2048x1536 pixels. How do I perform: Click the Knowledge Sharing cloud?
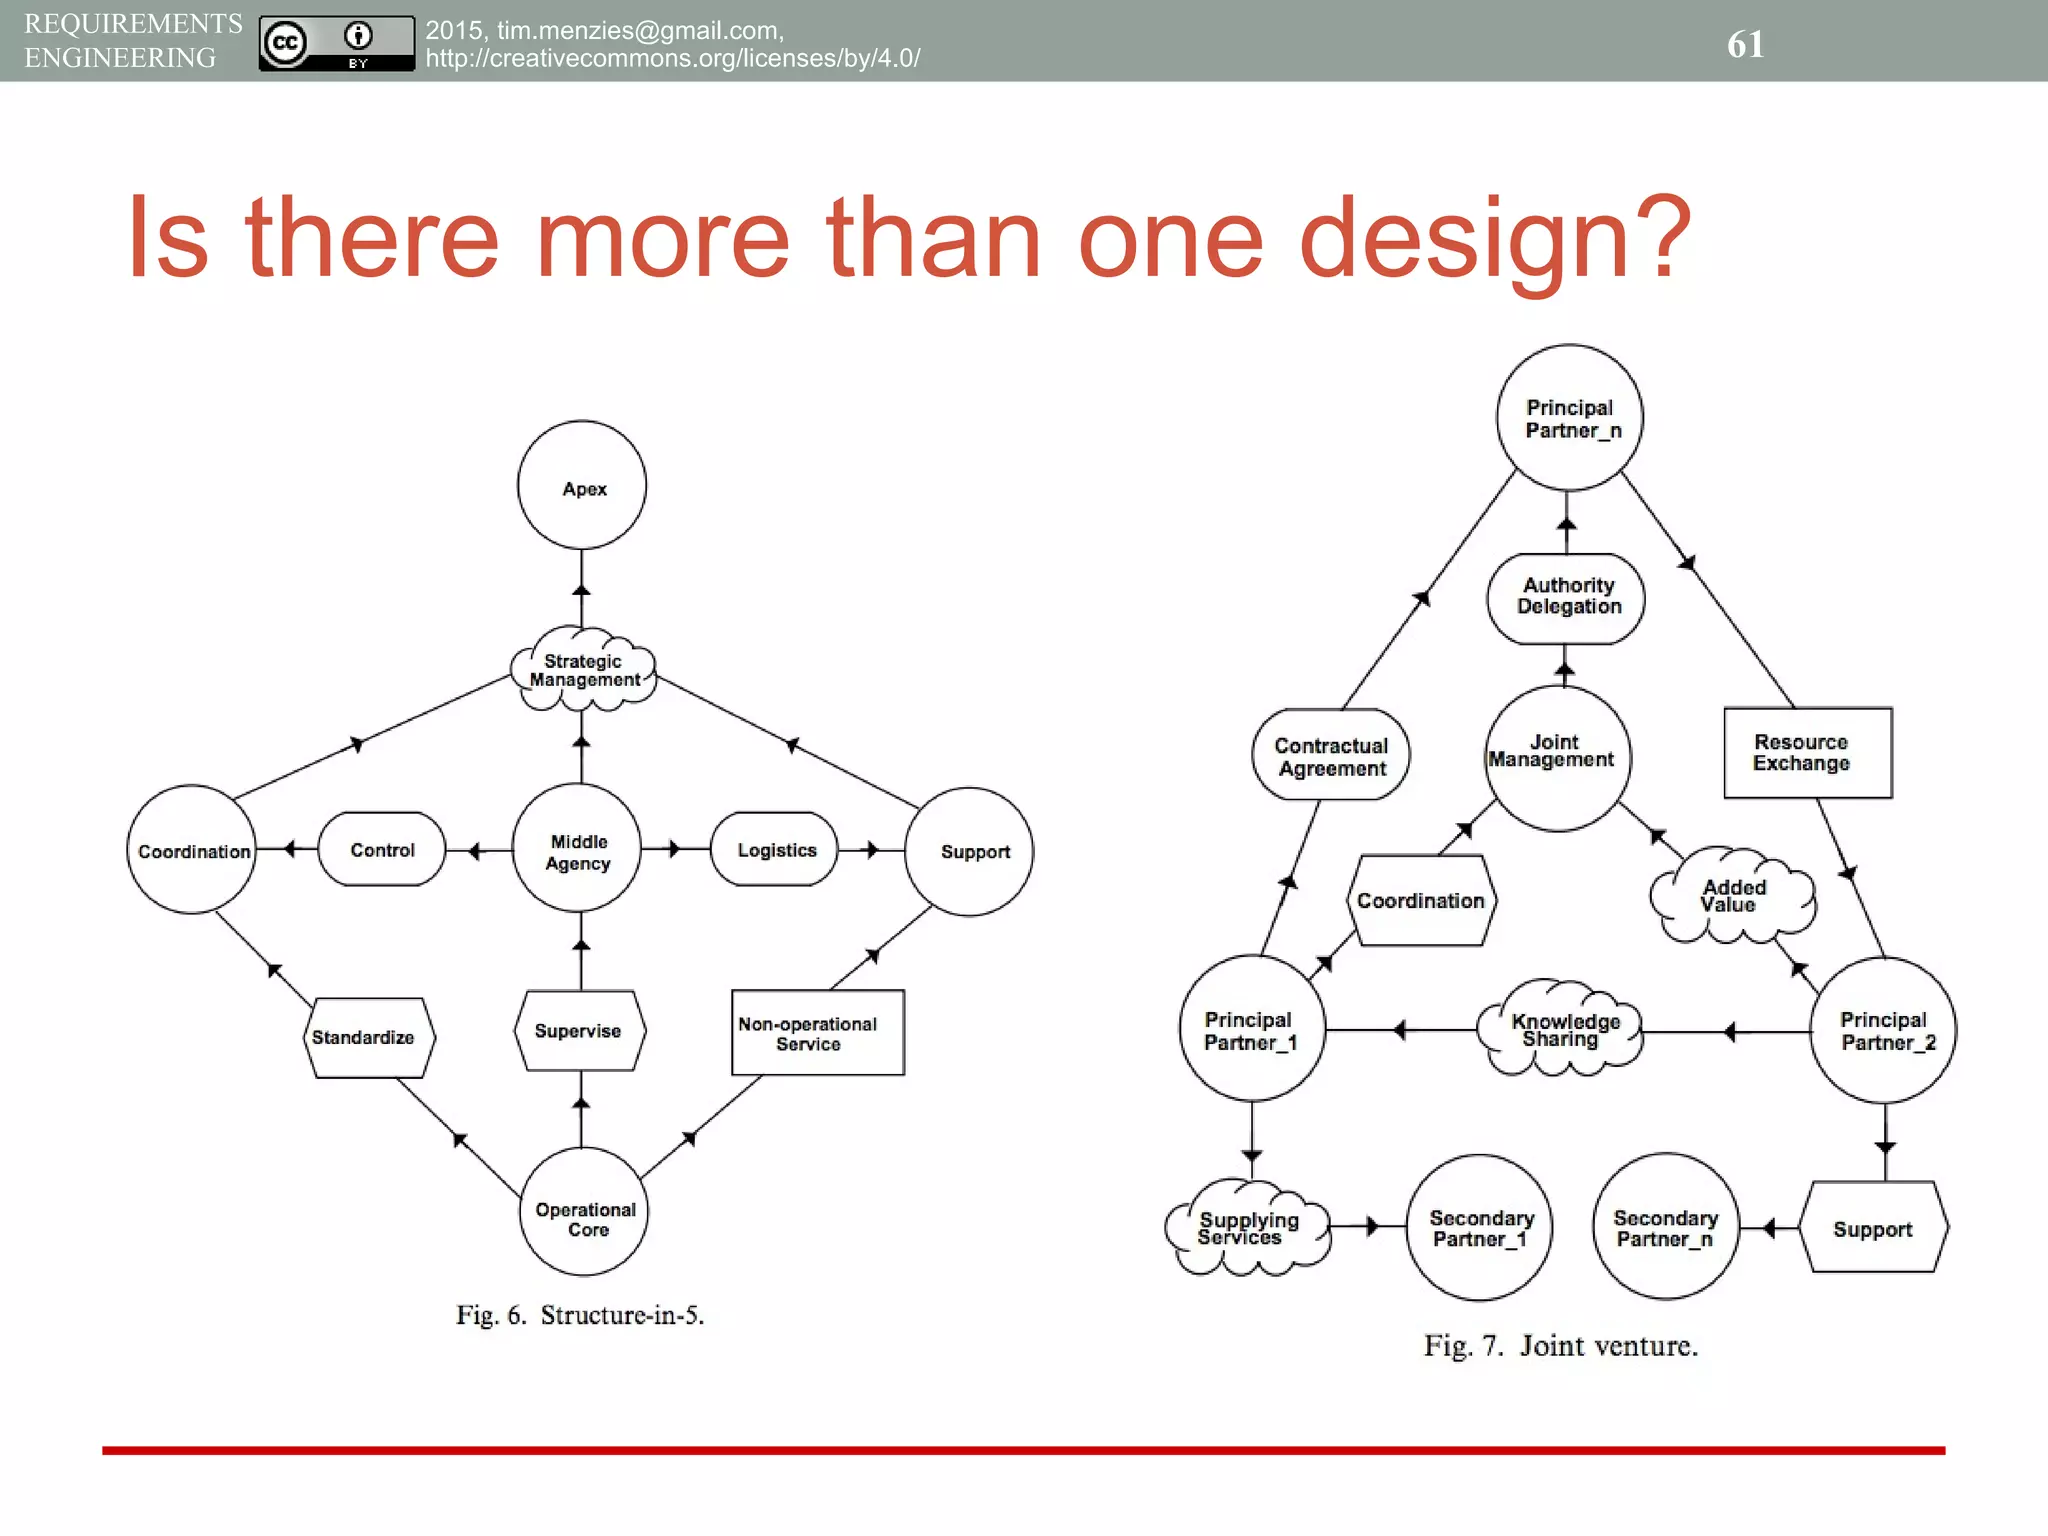tap(1561, 1029)
